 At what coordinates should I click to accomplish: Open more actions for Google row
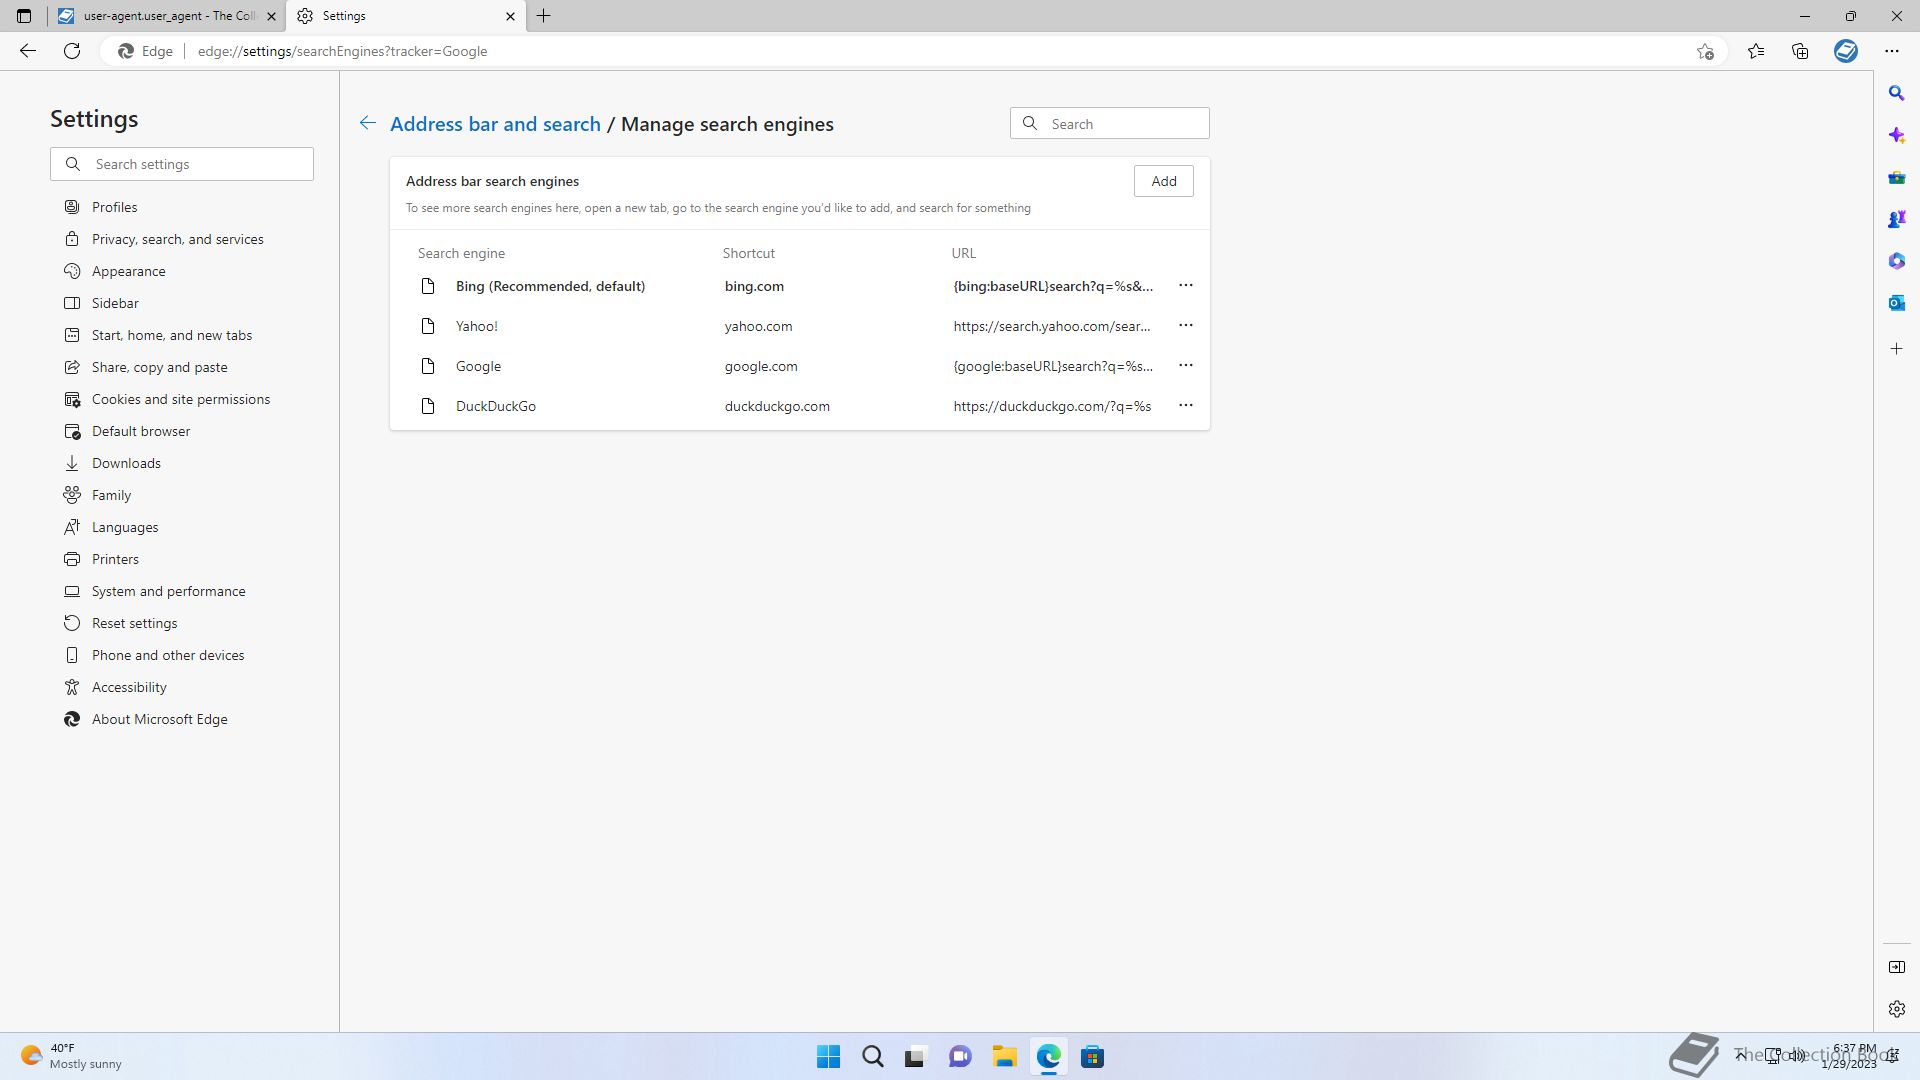click(x=1185, y=366)
